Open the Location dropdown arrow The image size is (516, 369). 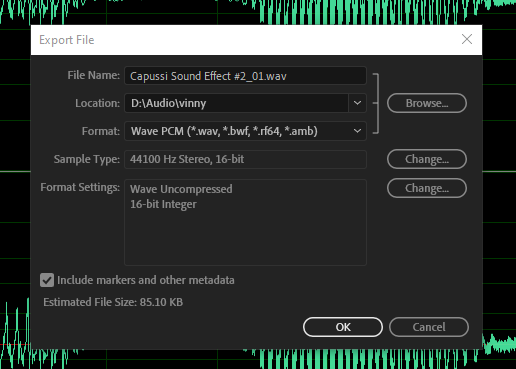click(357, 103)
